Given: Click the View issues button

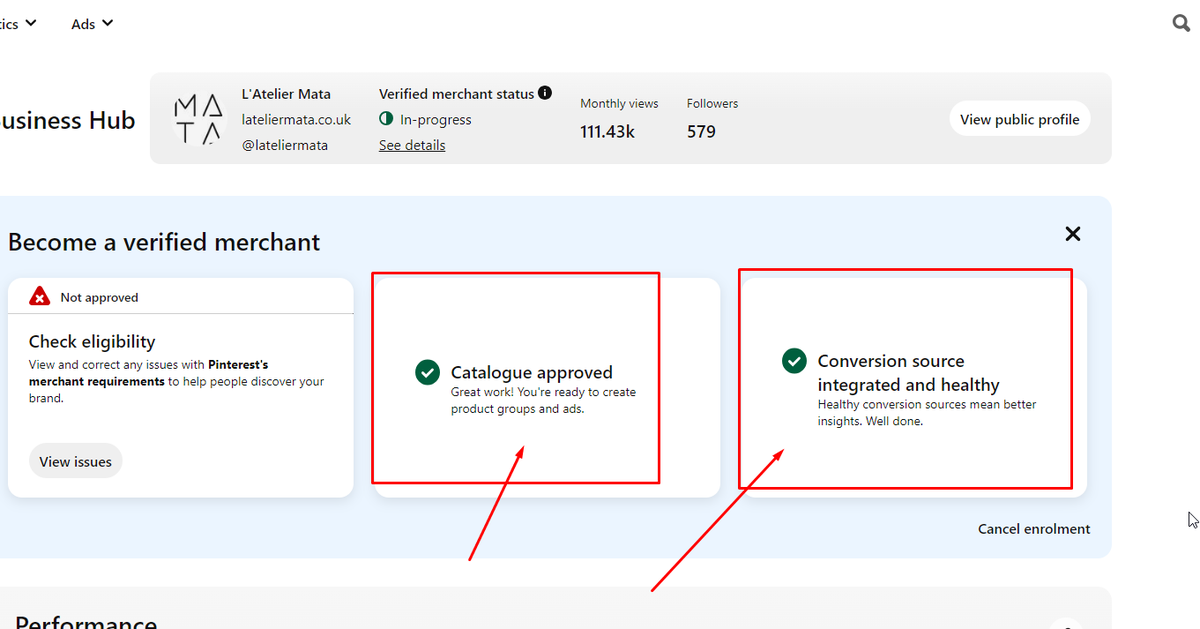Looking at the screenshot, I should pos(75,461).
